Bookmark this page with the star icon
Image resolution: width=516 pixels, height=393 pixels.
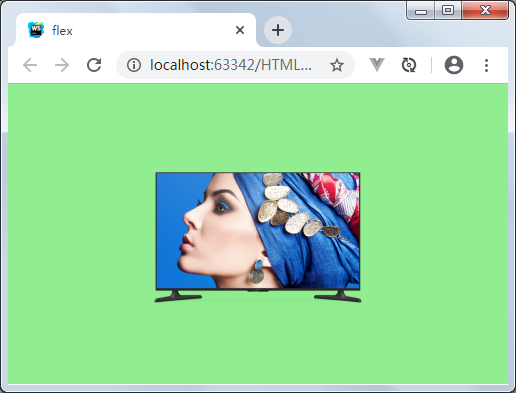point(337,65)
